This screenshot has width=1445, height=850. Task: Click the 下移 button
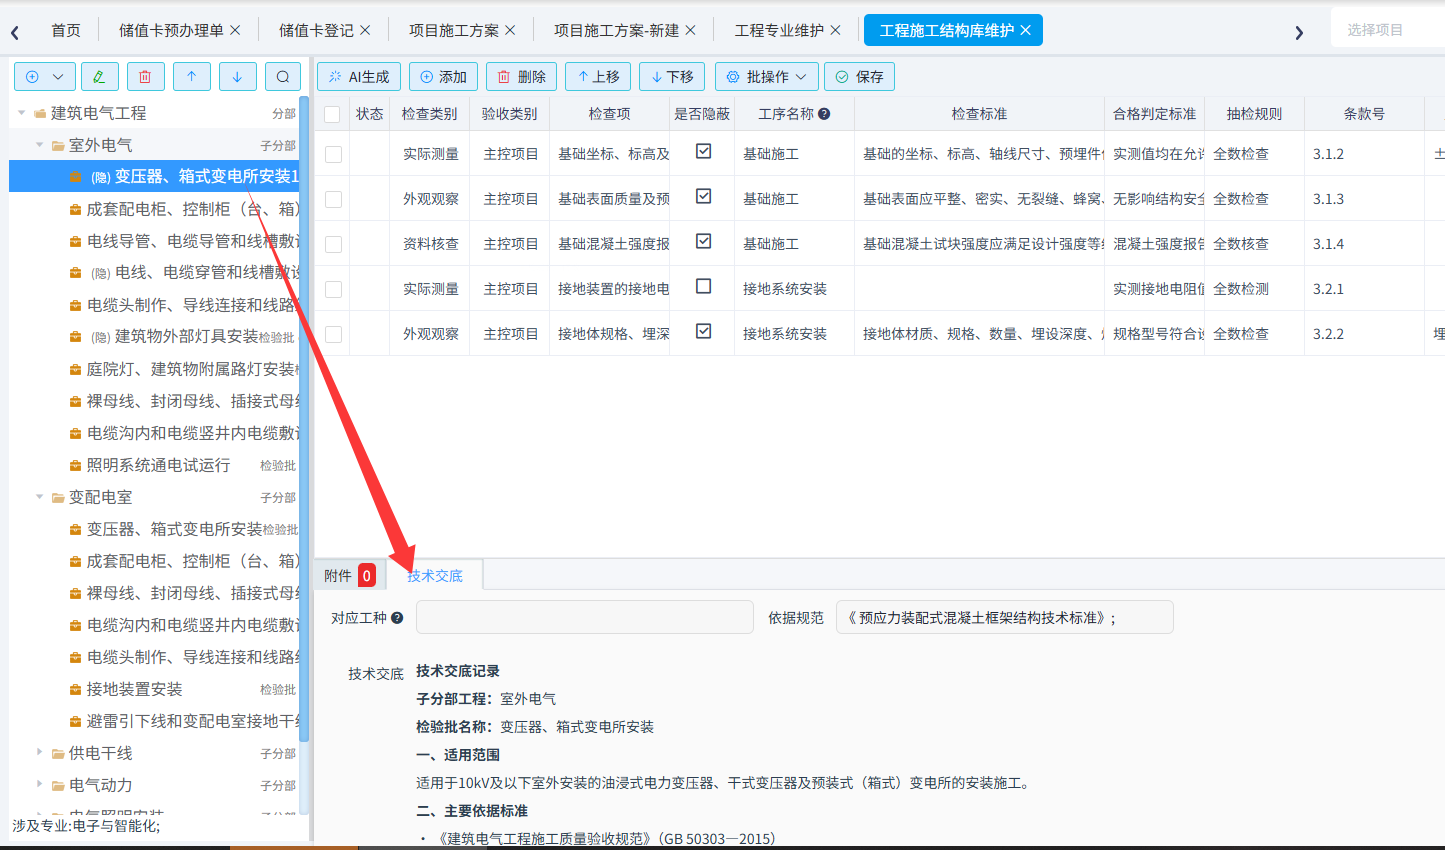coord(672,77)
